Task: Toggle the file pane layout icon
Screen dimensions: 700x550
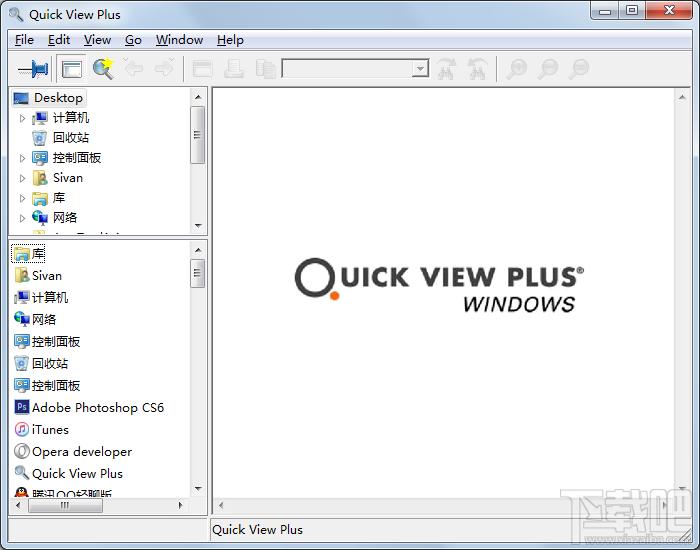Action: pyautogui.click(x=72, y=69)
